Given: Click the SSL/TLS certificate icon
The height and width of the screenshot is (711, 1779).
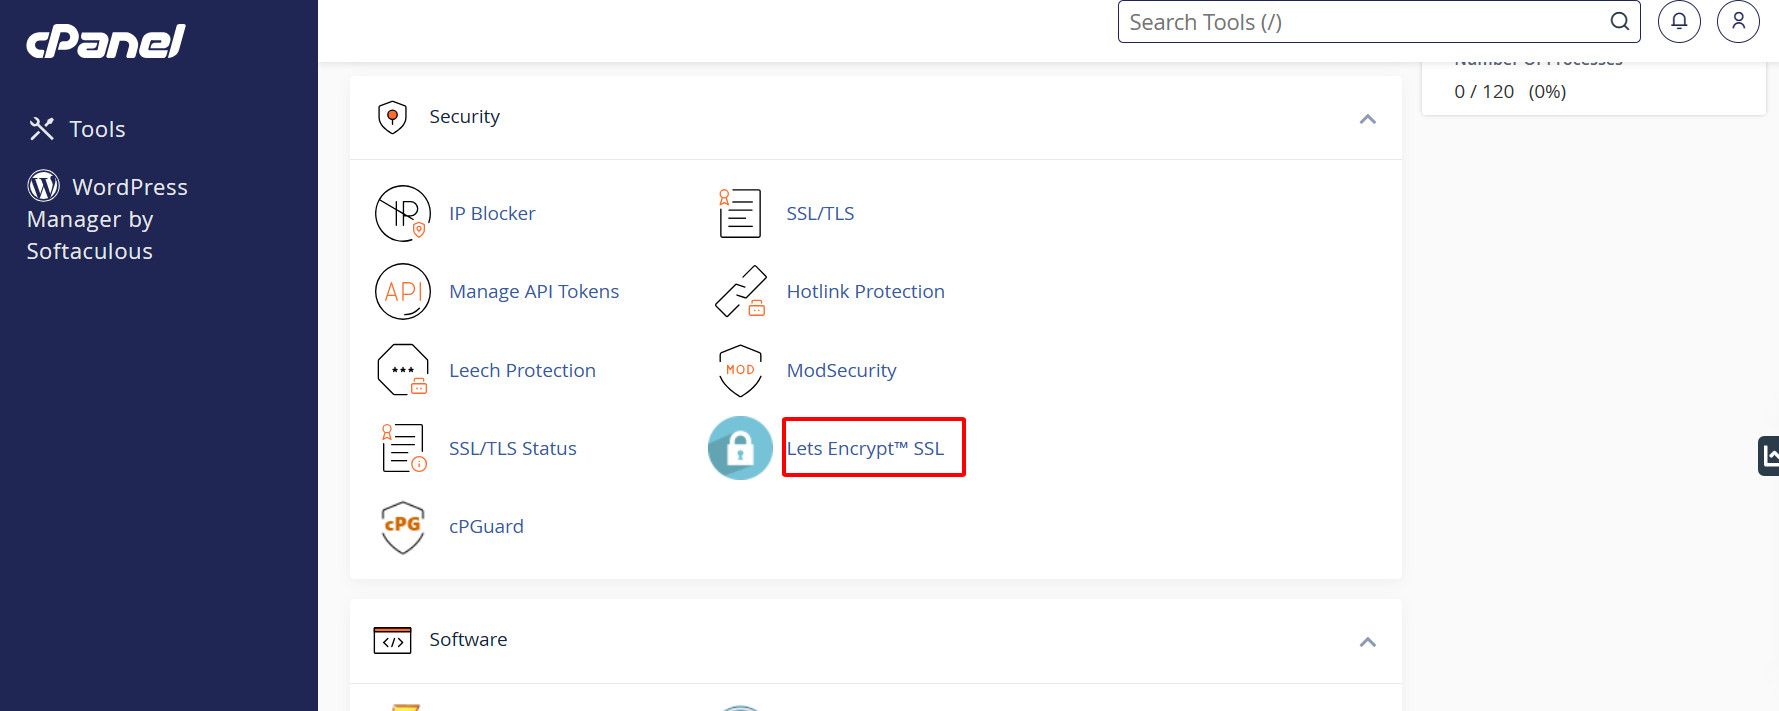Looking at the screenshot, I should [740, 213].
